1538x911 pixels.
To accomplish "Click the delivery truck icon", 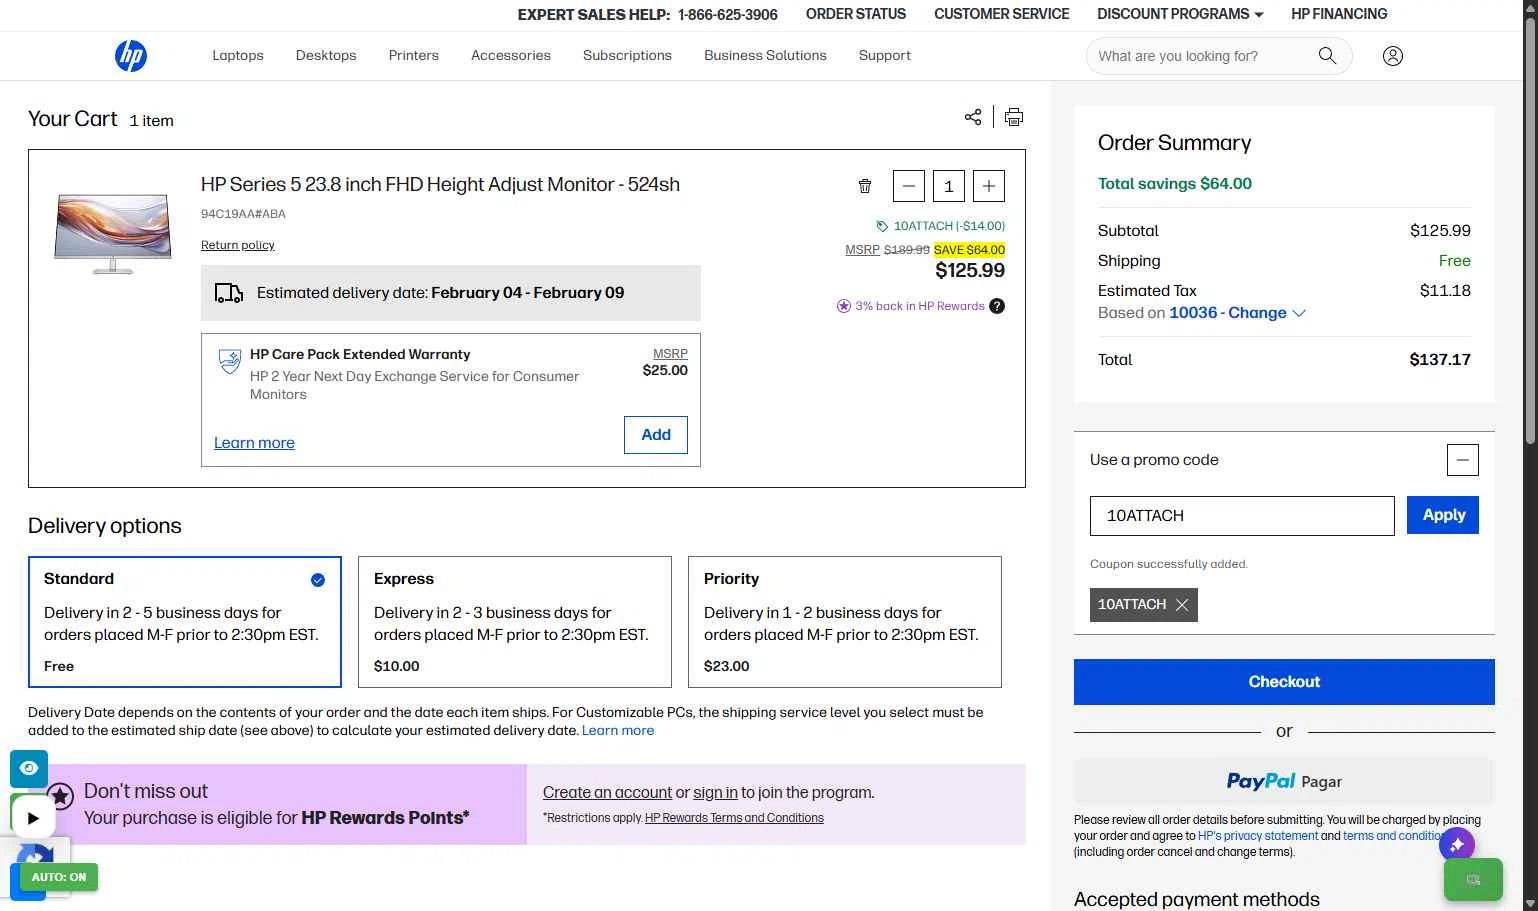I will tap(229, 293).
